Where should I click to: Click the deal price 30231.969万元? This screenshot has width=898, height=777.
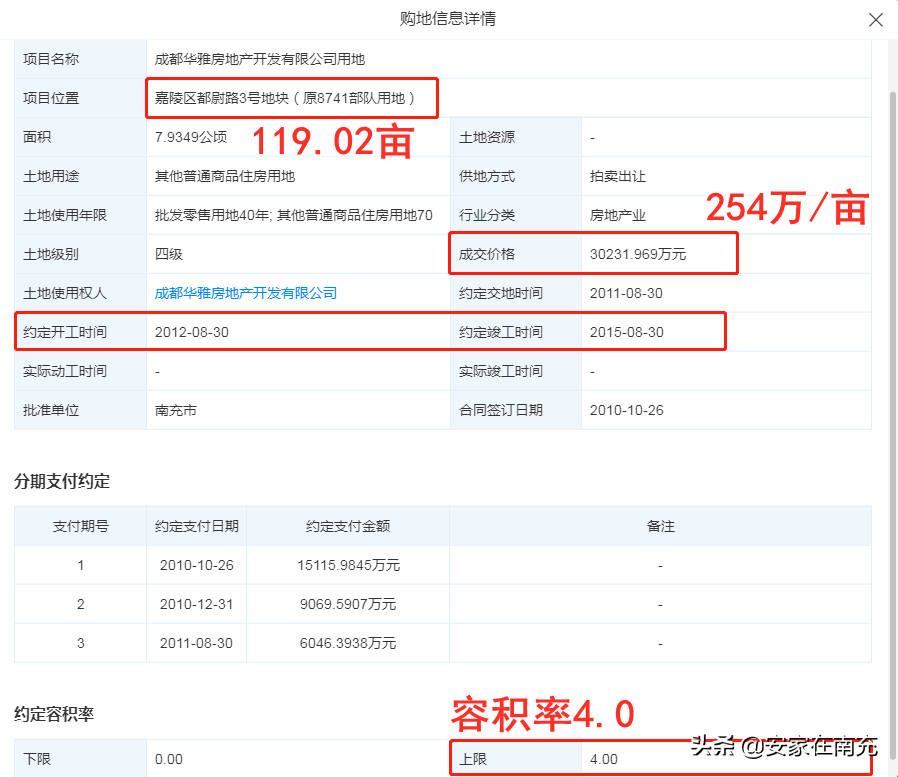637,254
